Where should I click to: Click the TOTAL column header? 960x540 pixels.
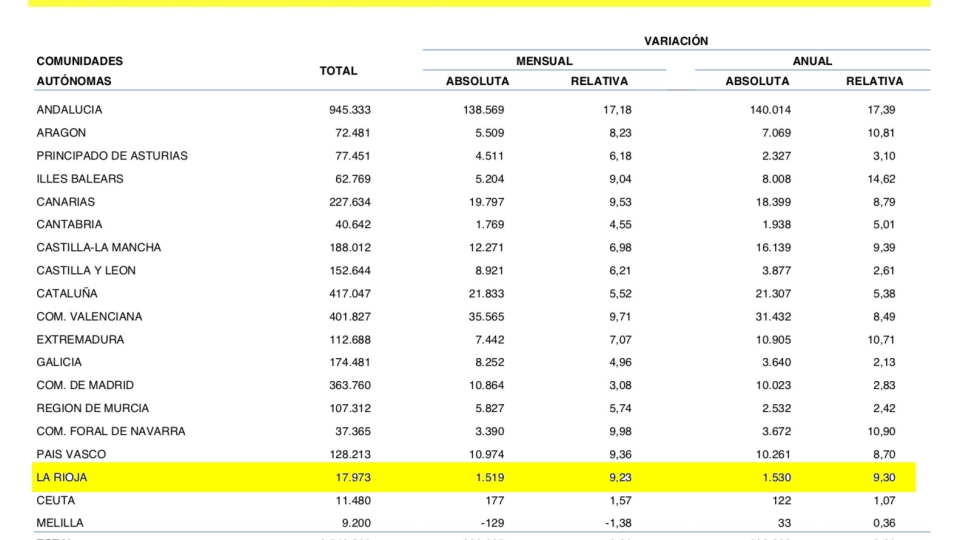(338, 71)
